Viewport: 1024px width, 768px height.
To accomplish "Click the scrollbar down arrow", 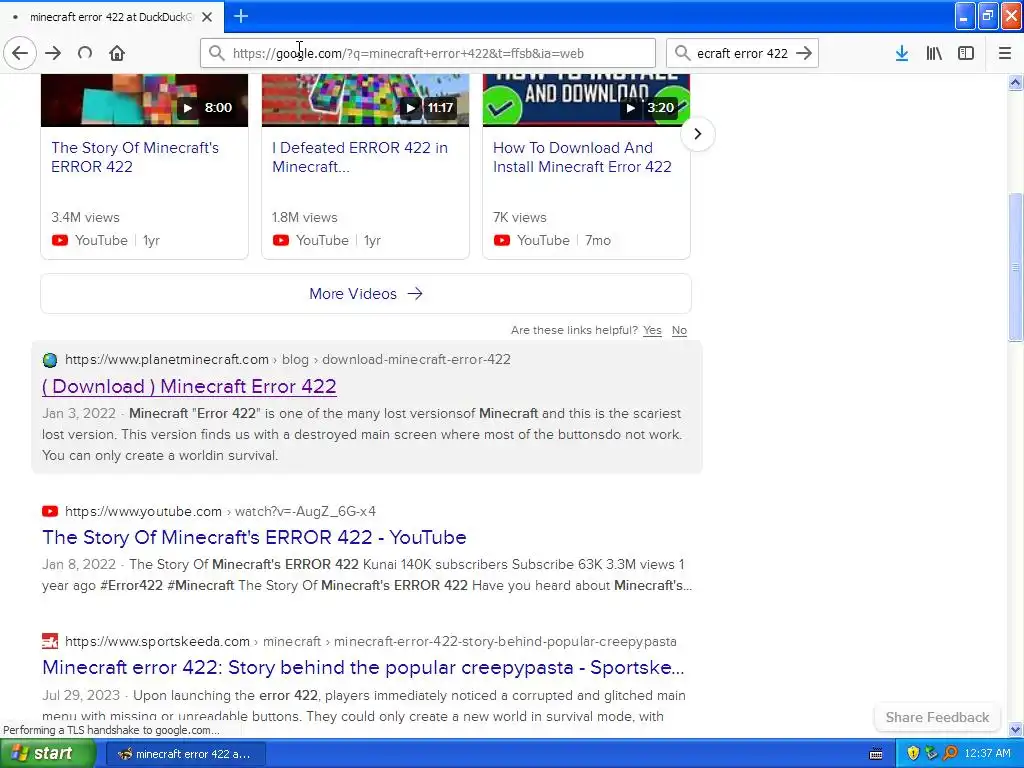I will pos(1015,729).
